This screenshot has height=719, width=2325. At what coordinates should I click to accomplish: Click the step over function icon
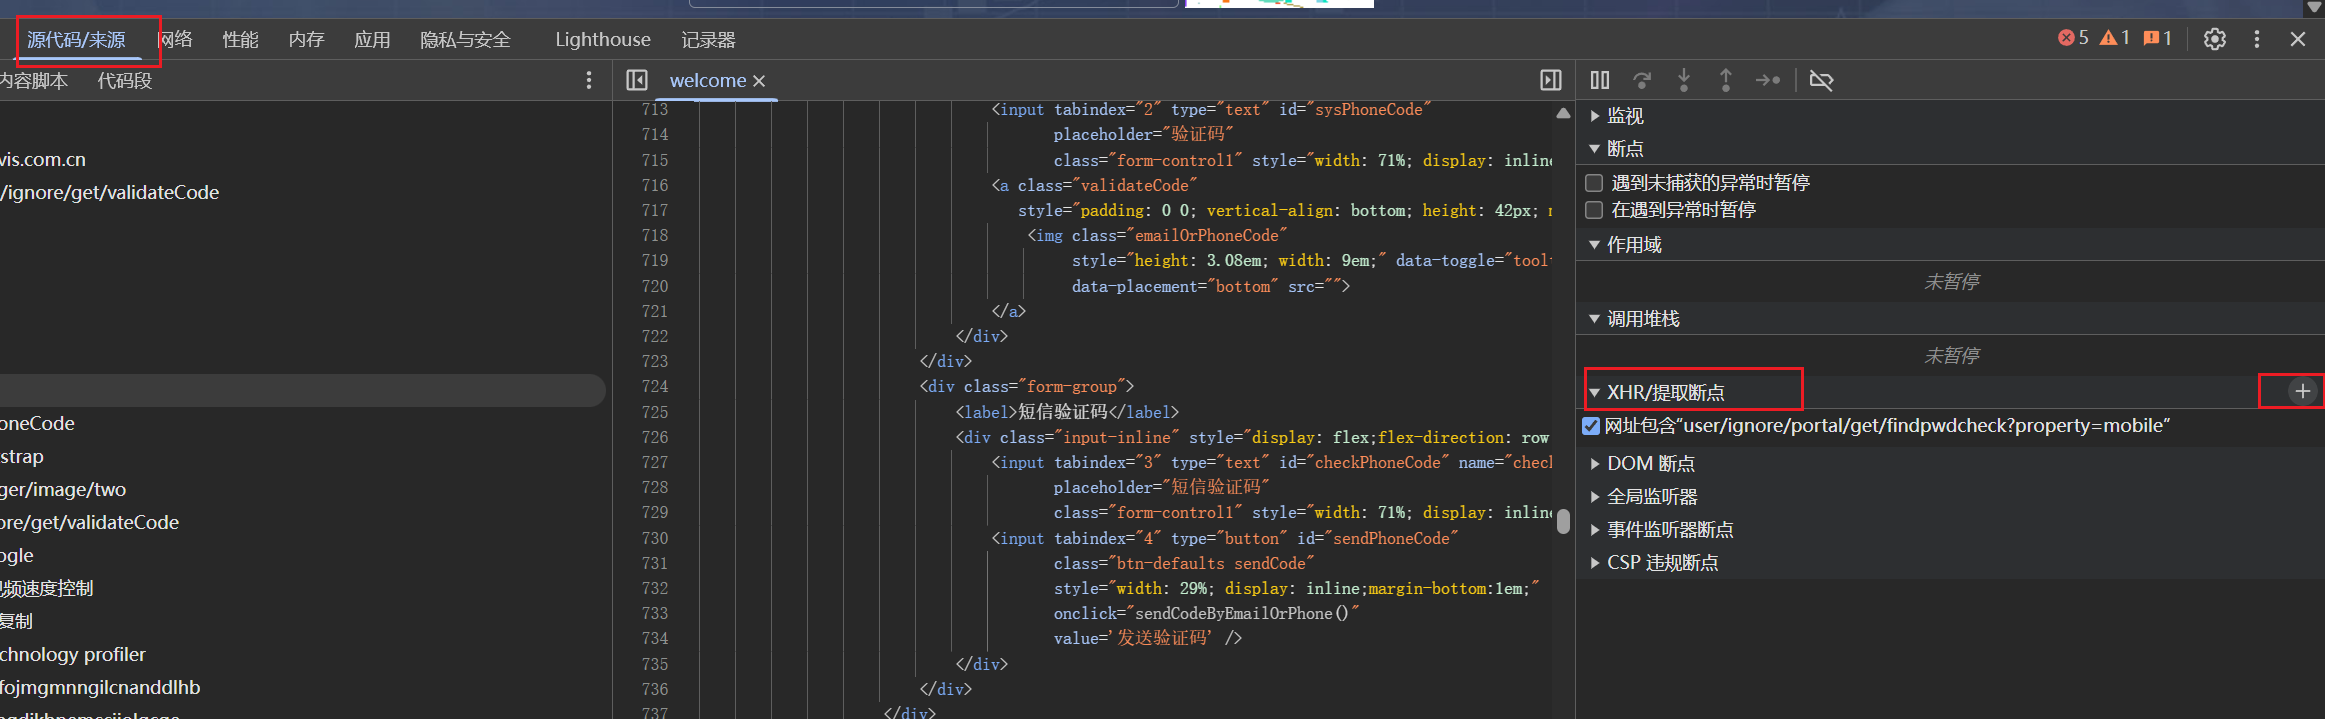click(1642, 80)
